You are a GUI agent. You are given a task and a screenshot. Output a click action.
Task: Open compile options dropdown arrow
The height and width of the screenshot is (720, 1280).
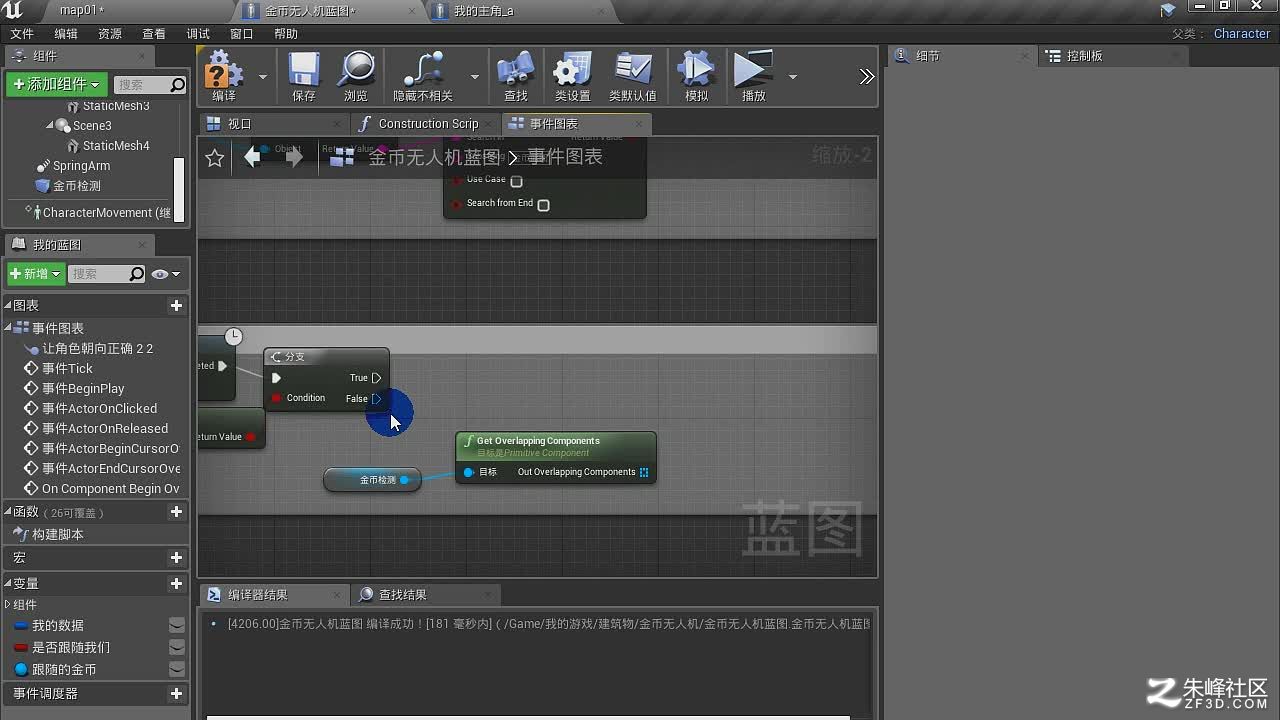[263, 77]
